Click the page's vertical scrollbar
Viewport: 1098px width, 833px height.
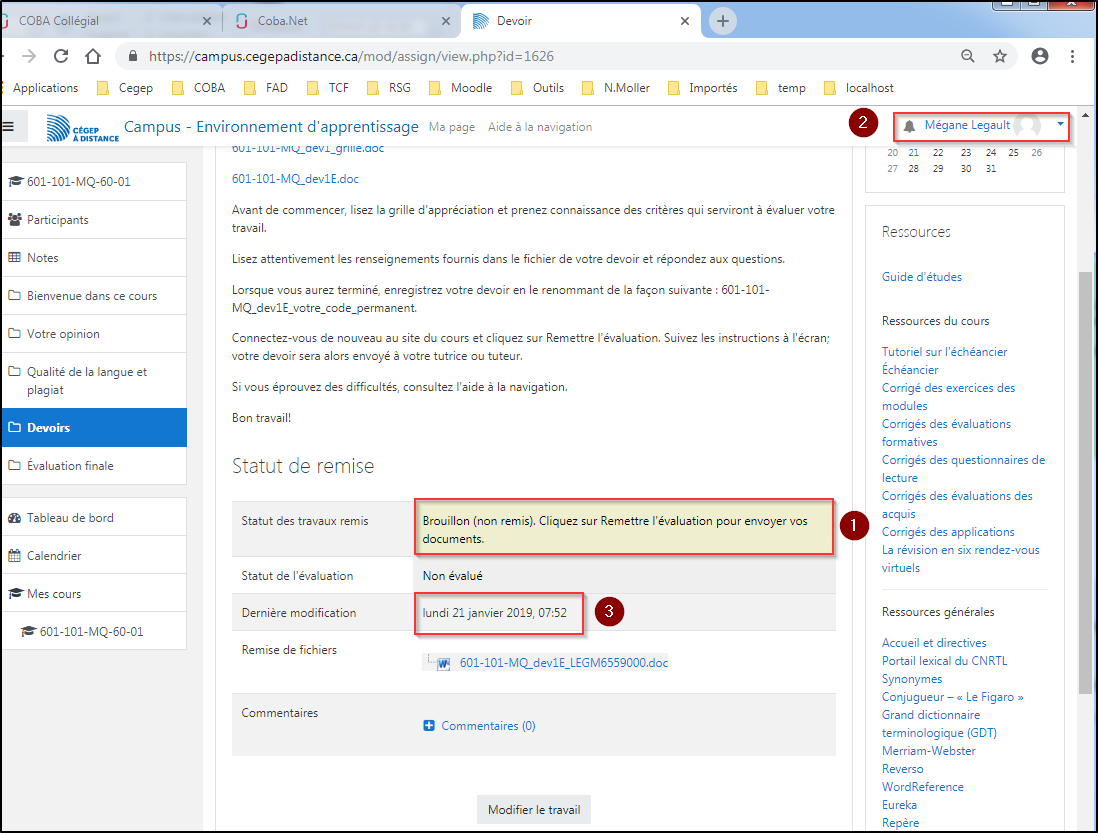1086,480
